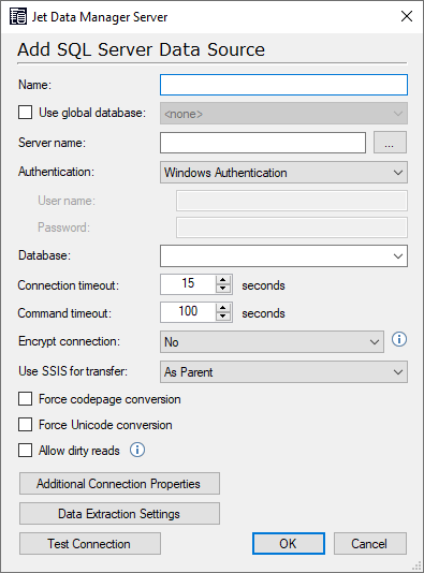Click the Name input field
Image resolution: width=424 pixels, height=573 pixels.
coord(284,85)
